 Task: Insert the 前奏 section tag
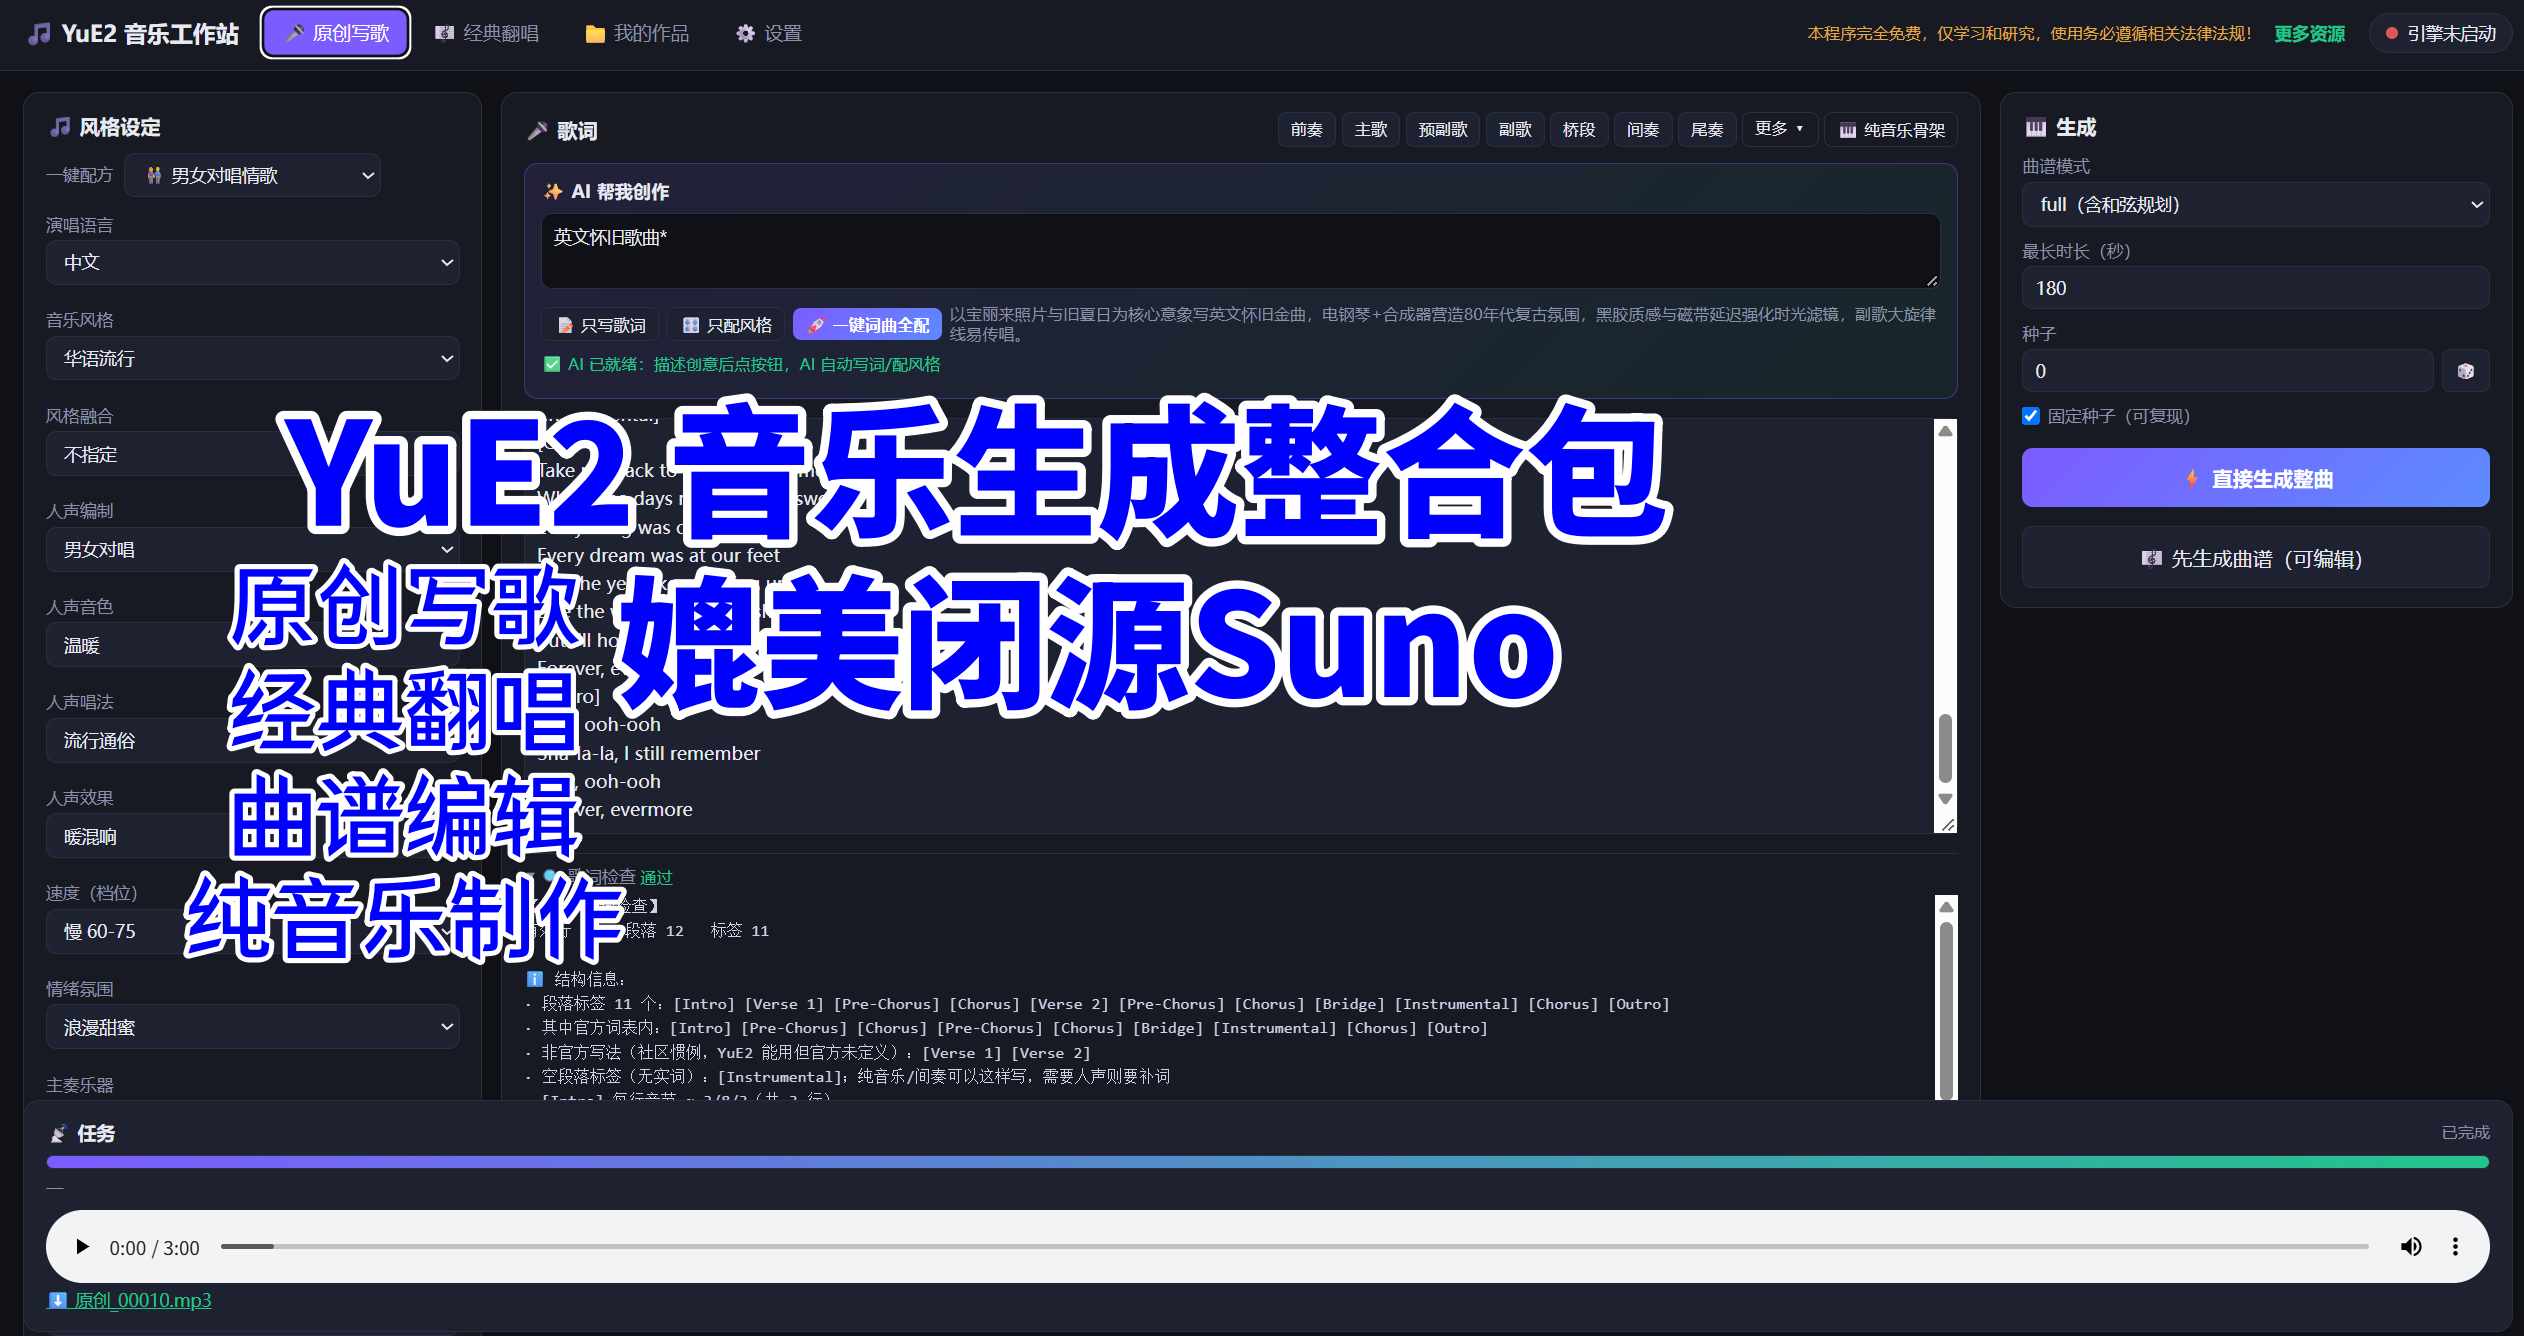coord(1306,129)
